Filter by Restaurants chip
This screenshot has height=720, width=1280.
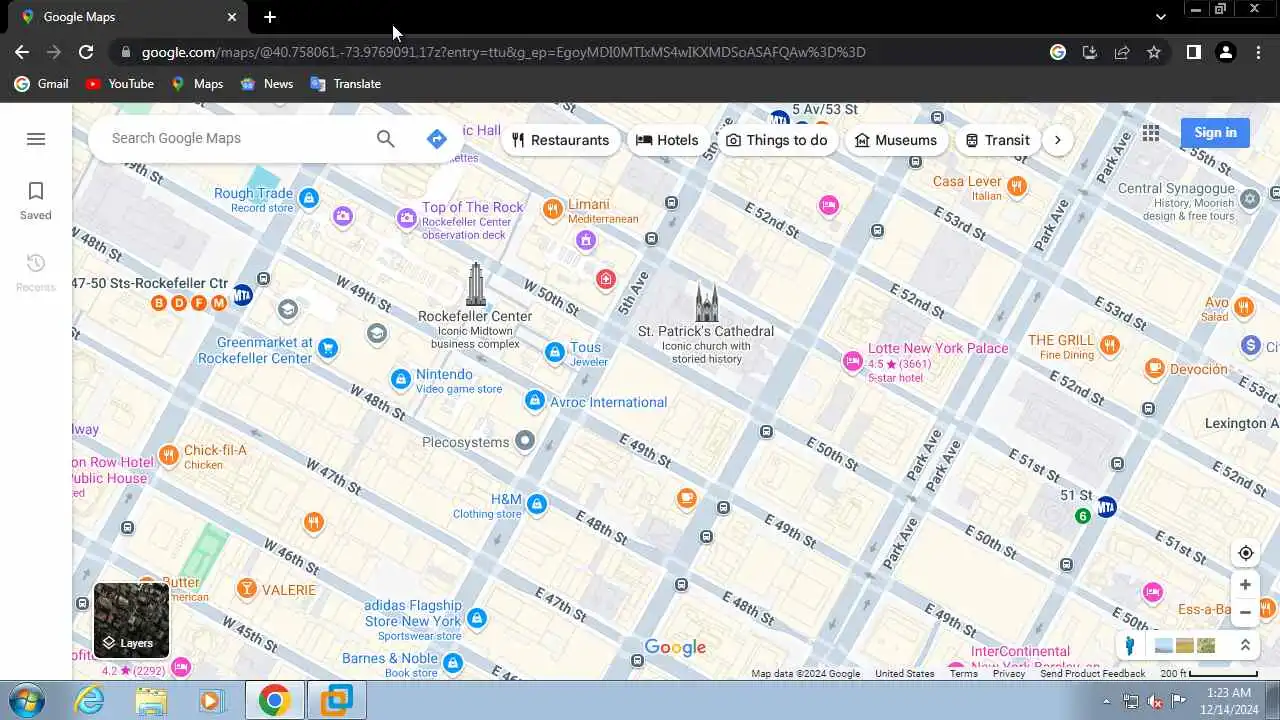(x=560, y=140)
